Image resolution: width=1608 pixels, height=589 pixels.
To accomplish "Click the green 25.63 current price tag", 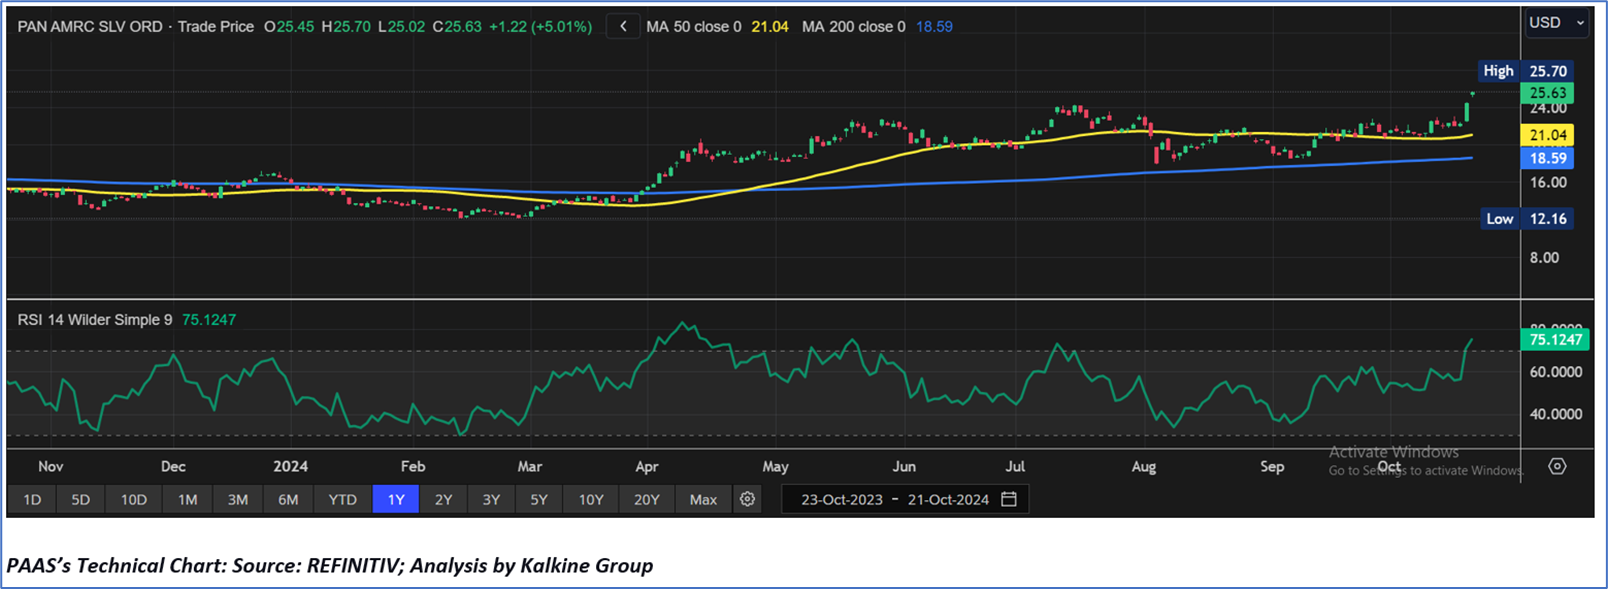I will coord(1546,93).
